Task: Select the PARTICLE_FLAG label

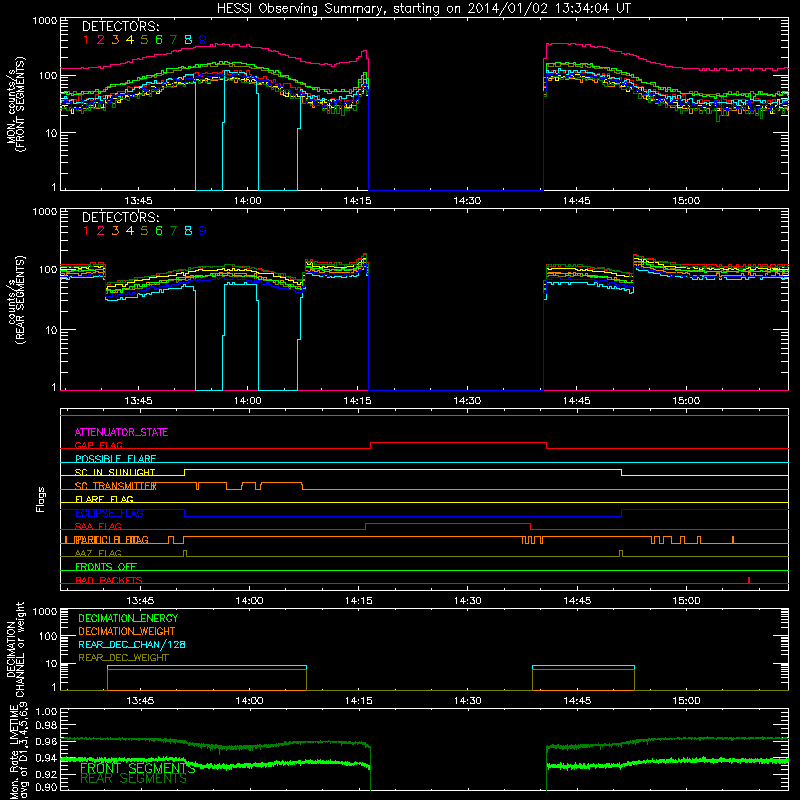Action: click(111, 540)
